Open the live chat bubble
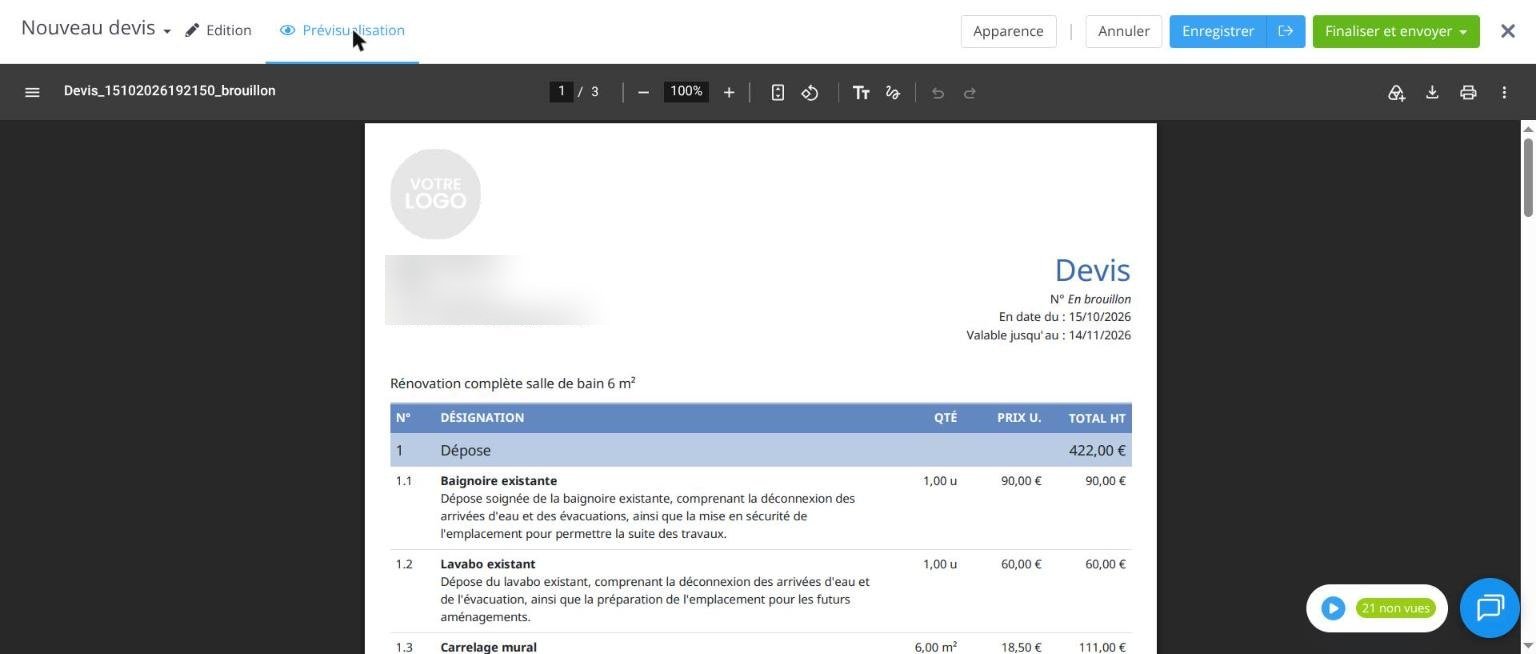 point(1490,608)
